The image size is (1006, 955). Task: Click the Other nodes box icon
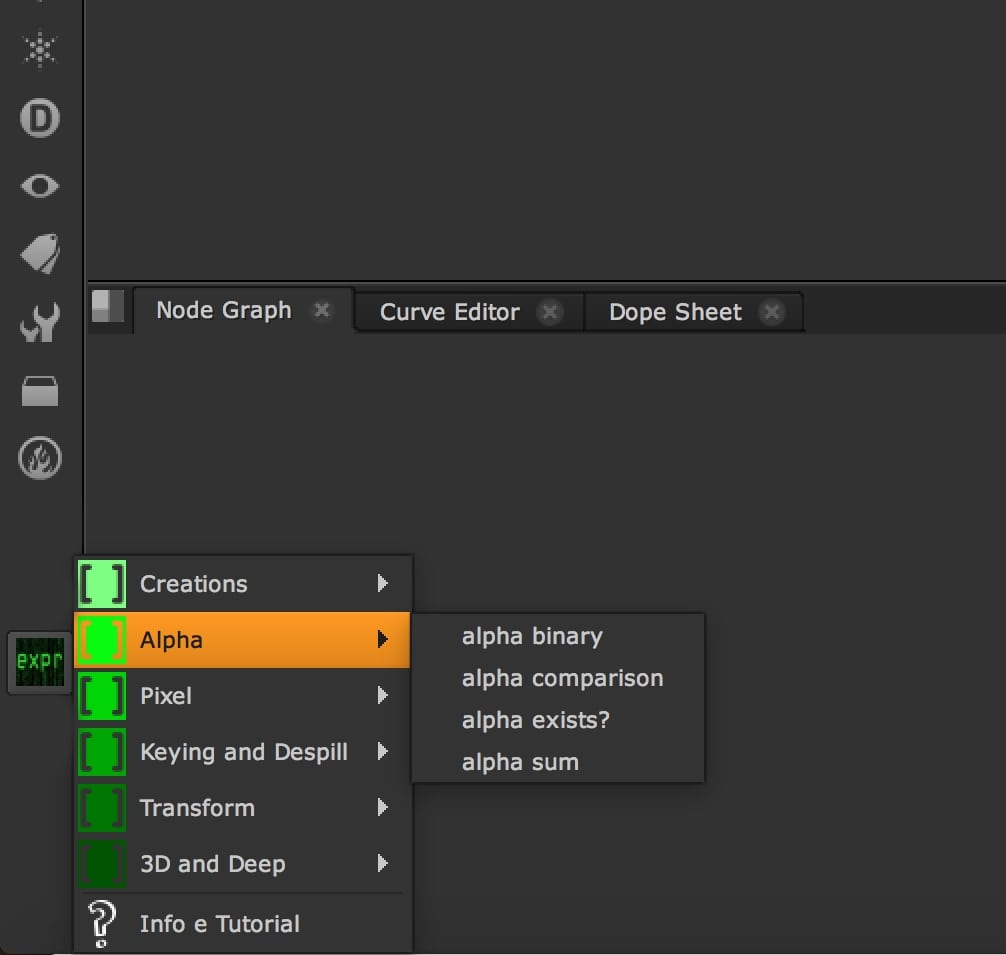tap(40, 392)
